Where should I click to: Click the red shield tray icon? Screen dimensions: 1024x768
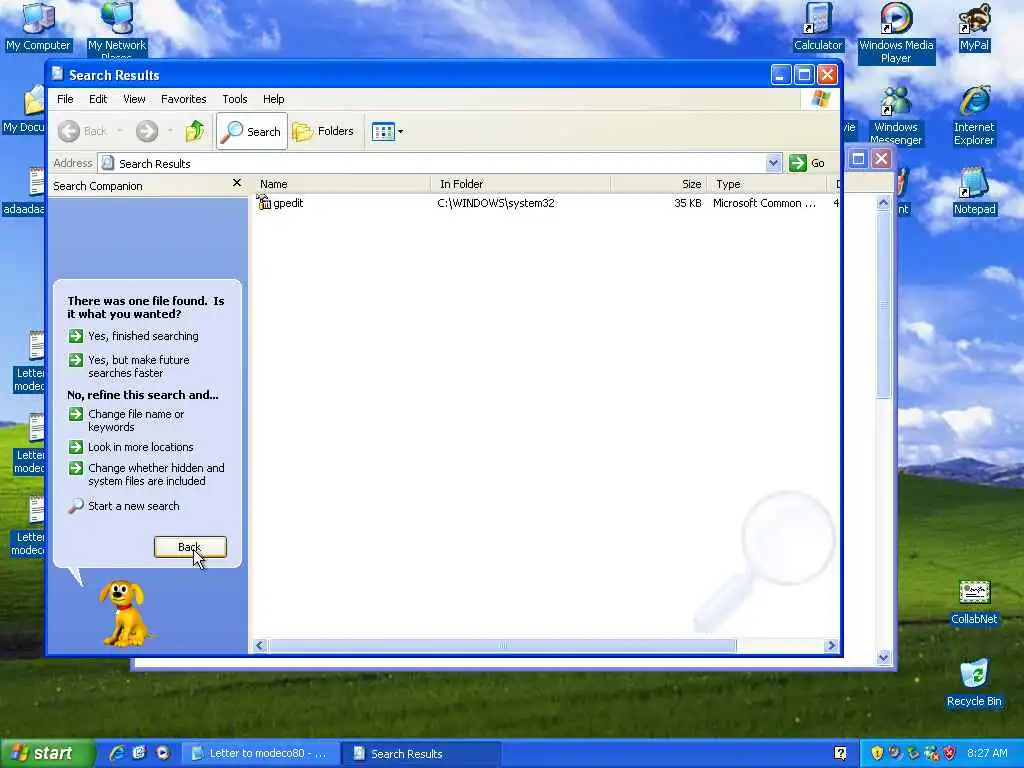(950, 753)
